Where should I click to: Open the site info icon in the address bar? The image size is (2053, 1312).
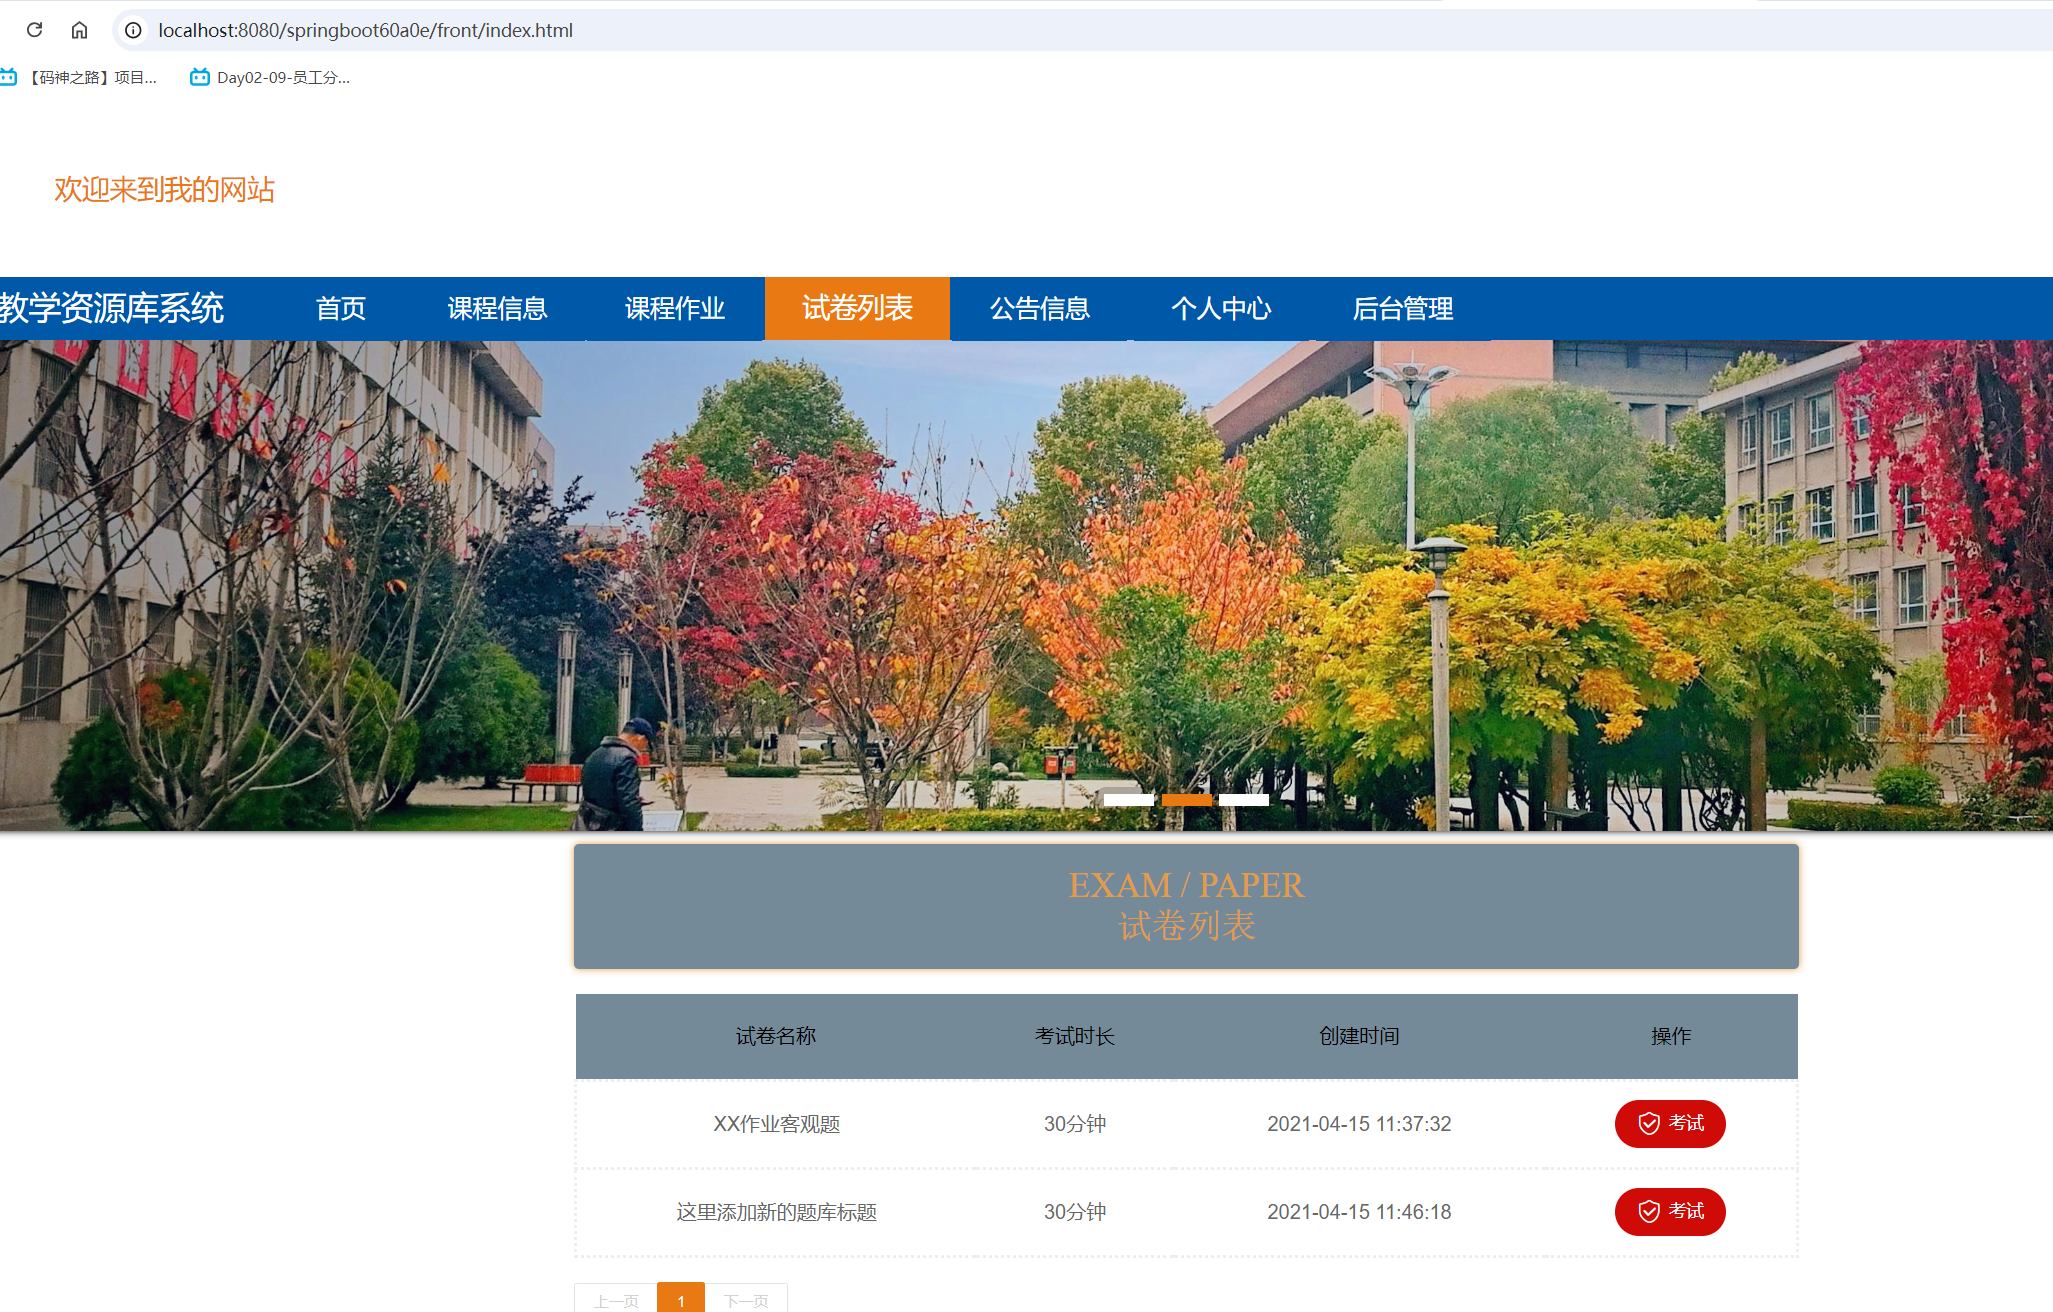pos(132,30)
